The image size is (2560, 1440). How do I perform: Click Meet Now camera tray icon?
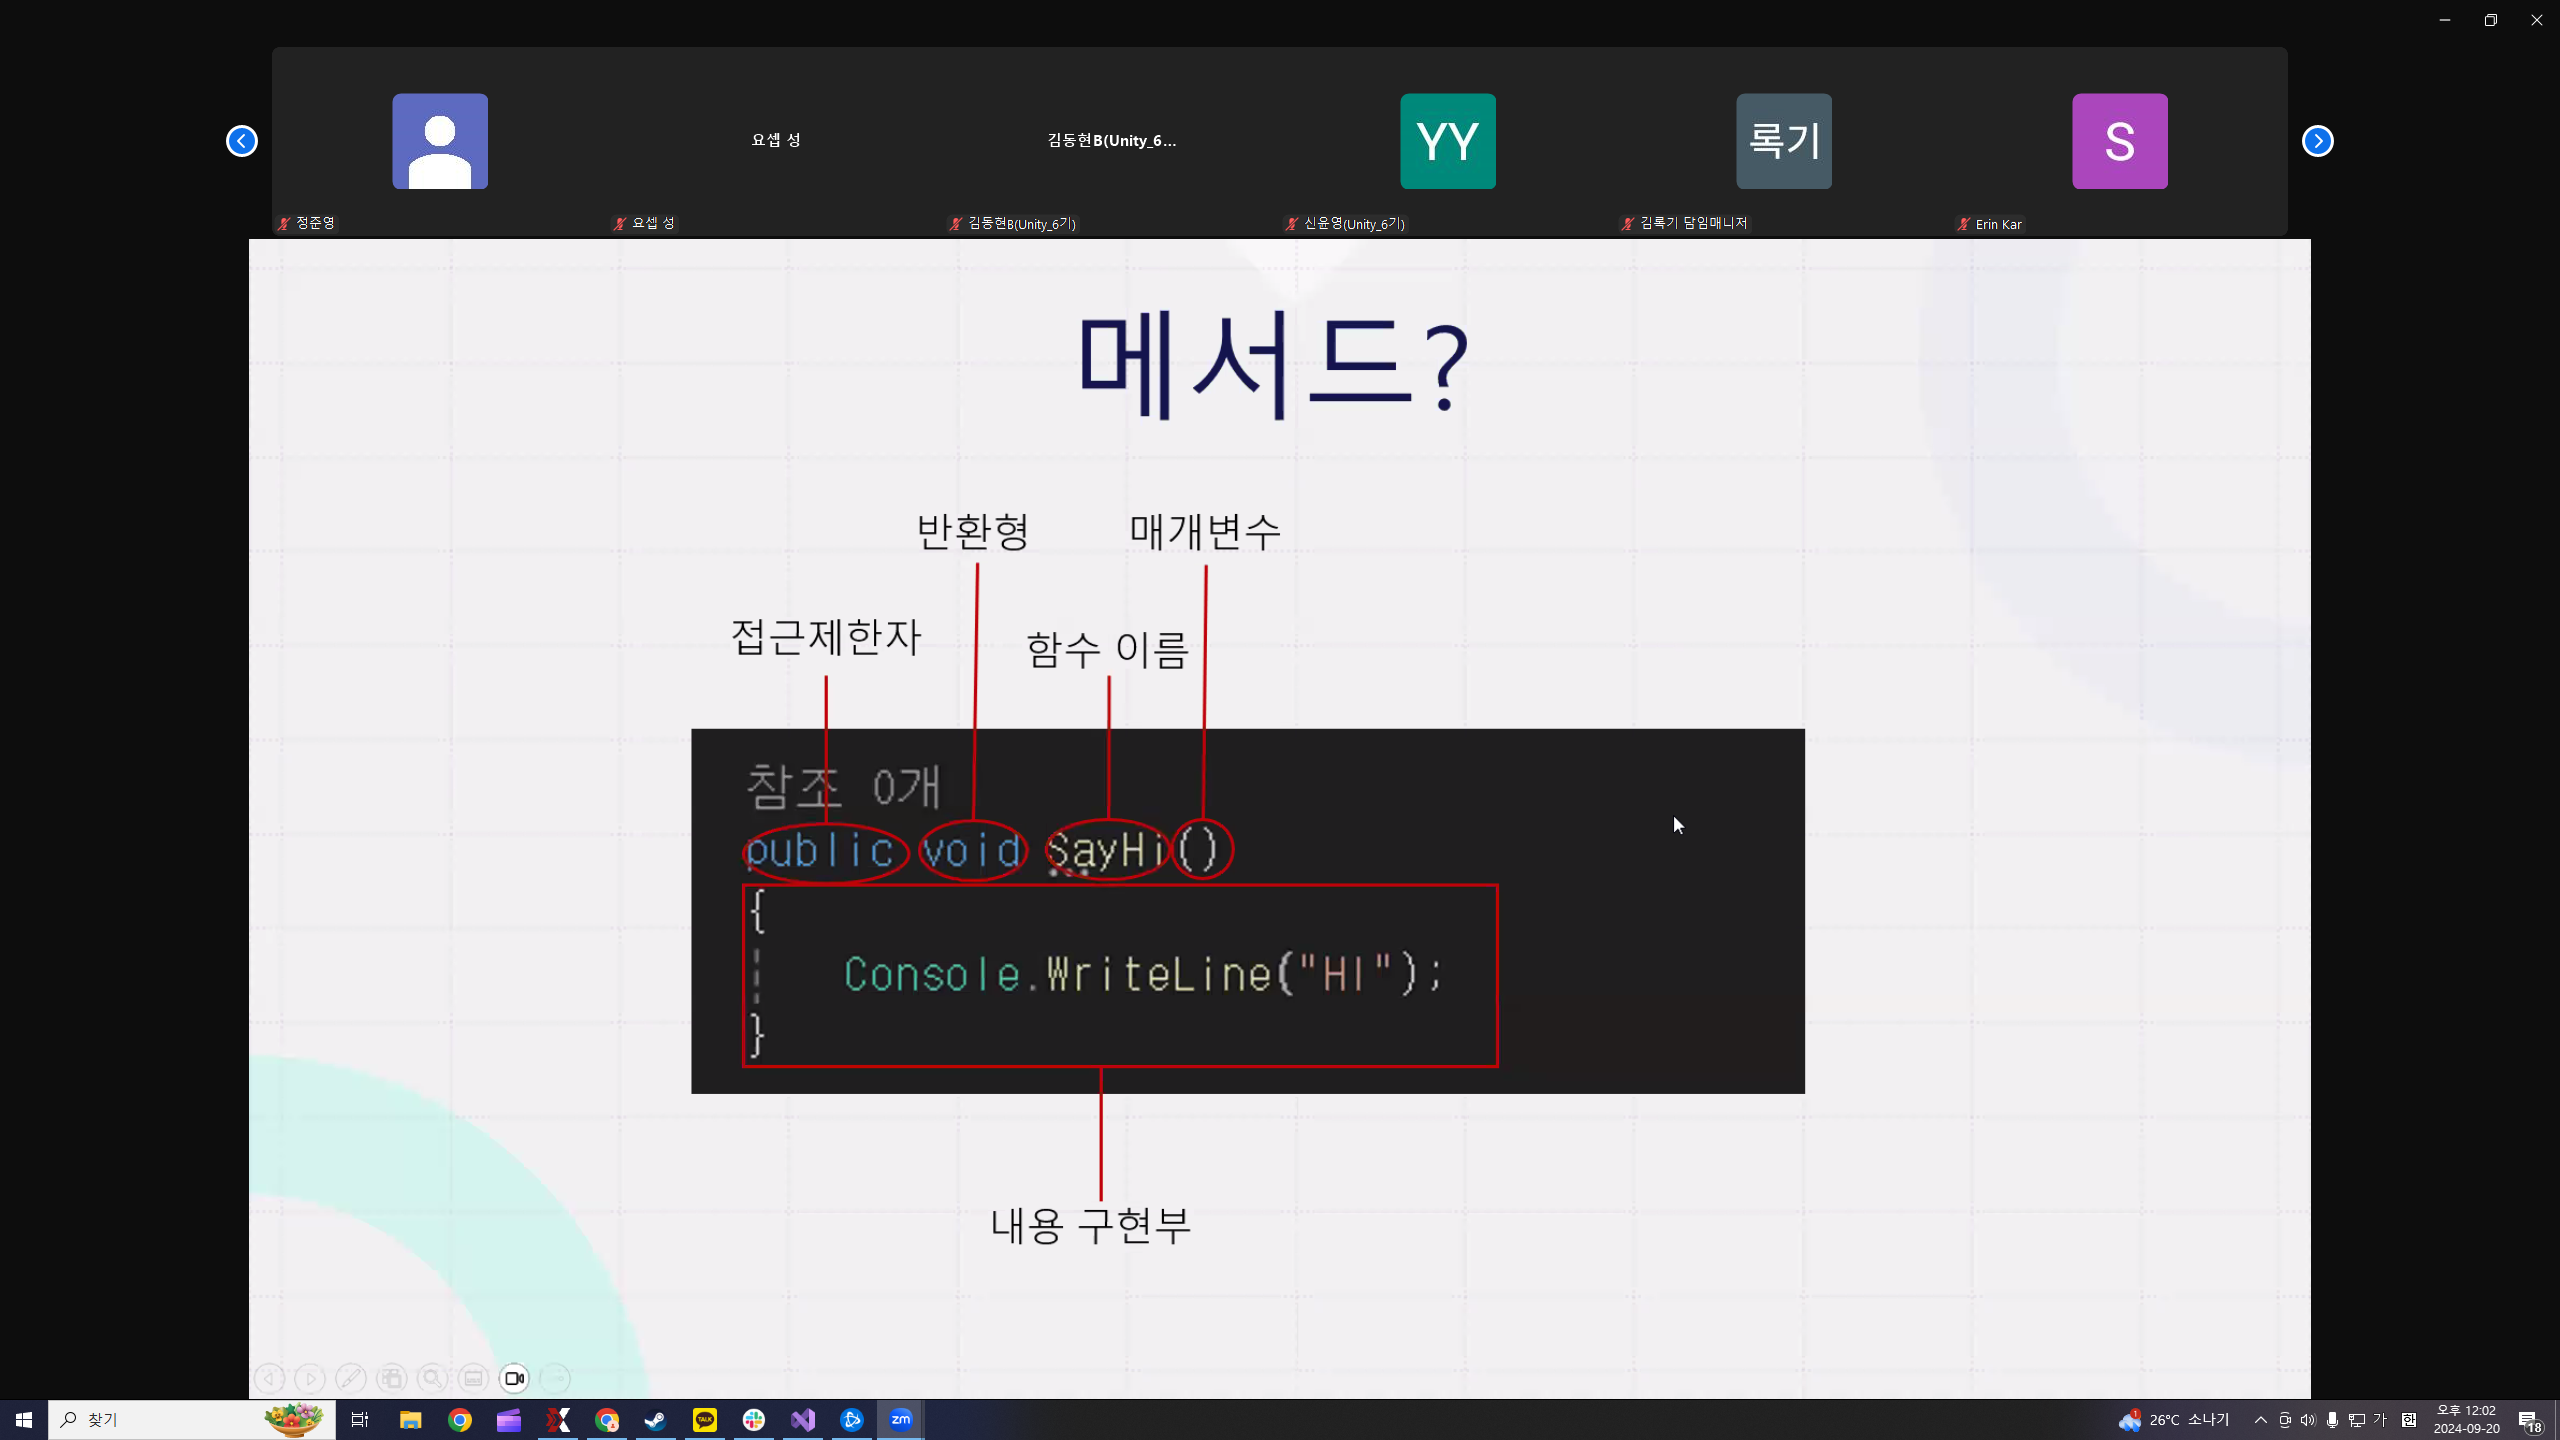point(2285,1420)
